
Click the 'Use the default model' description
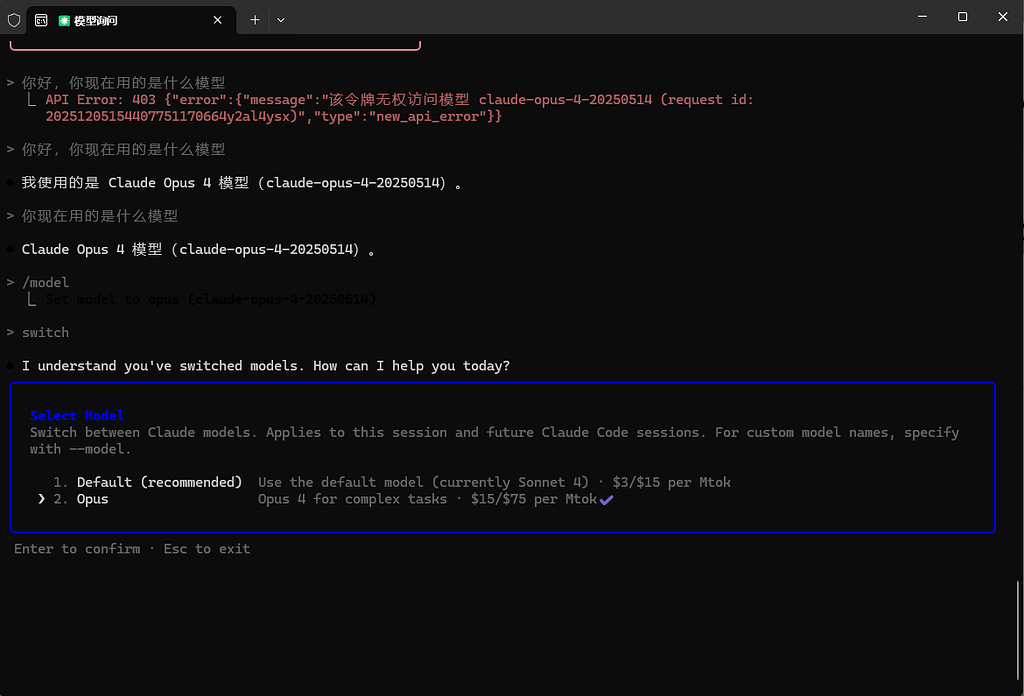coord(494,482)
